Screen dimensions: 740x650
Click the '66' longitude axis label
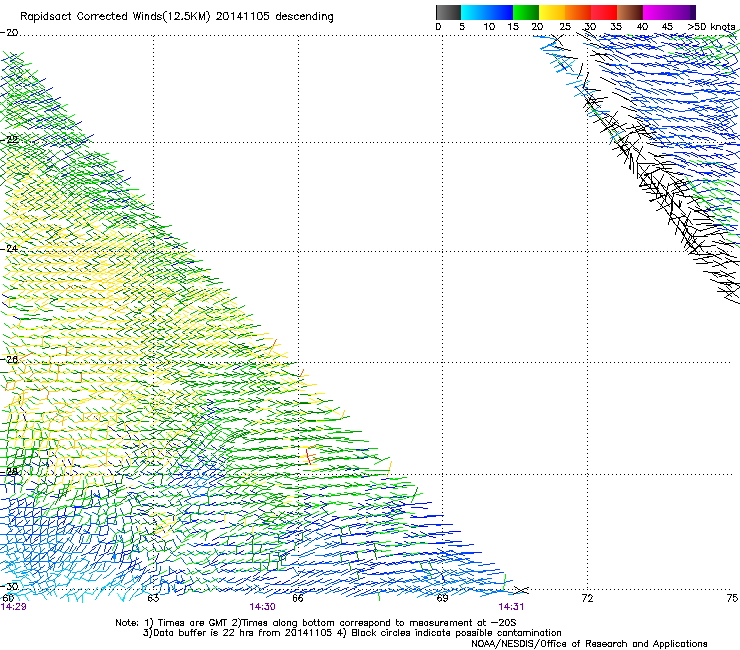click(298, 599)
